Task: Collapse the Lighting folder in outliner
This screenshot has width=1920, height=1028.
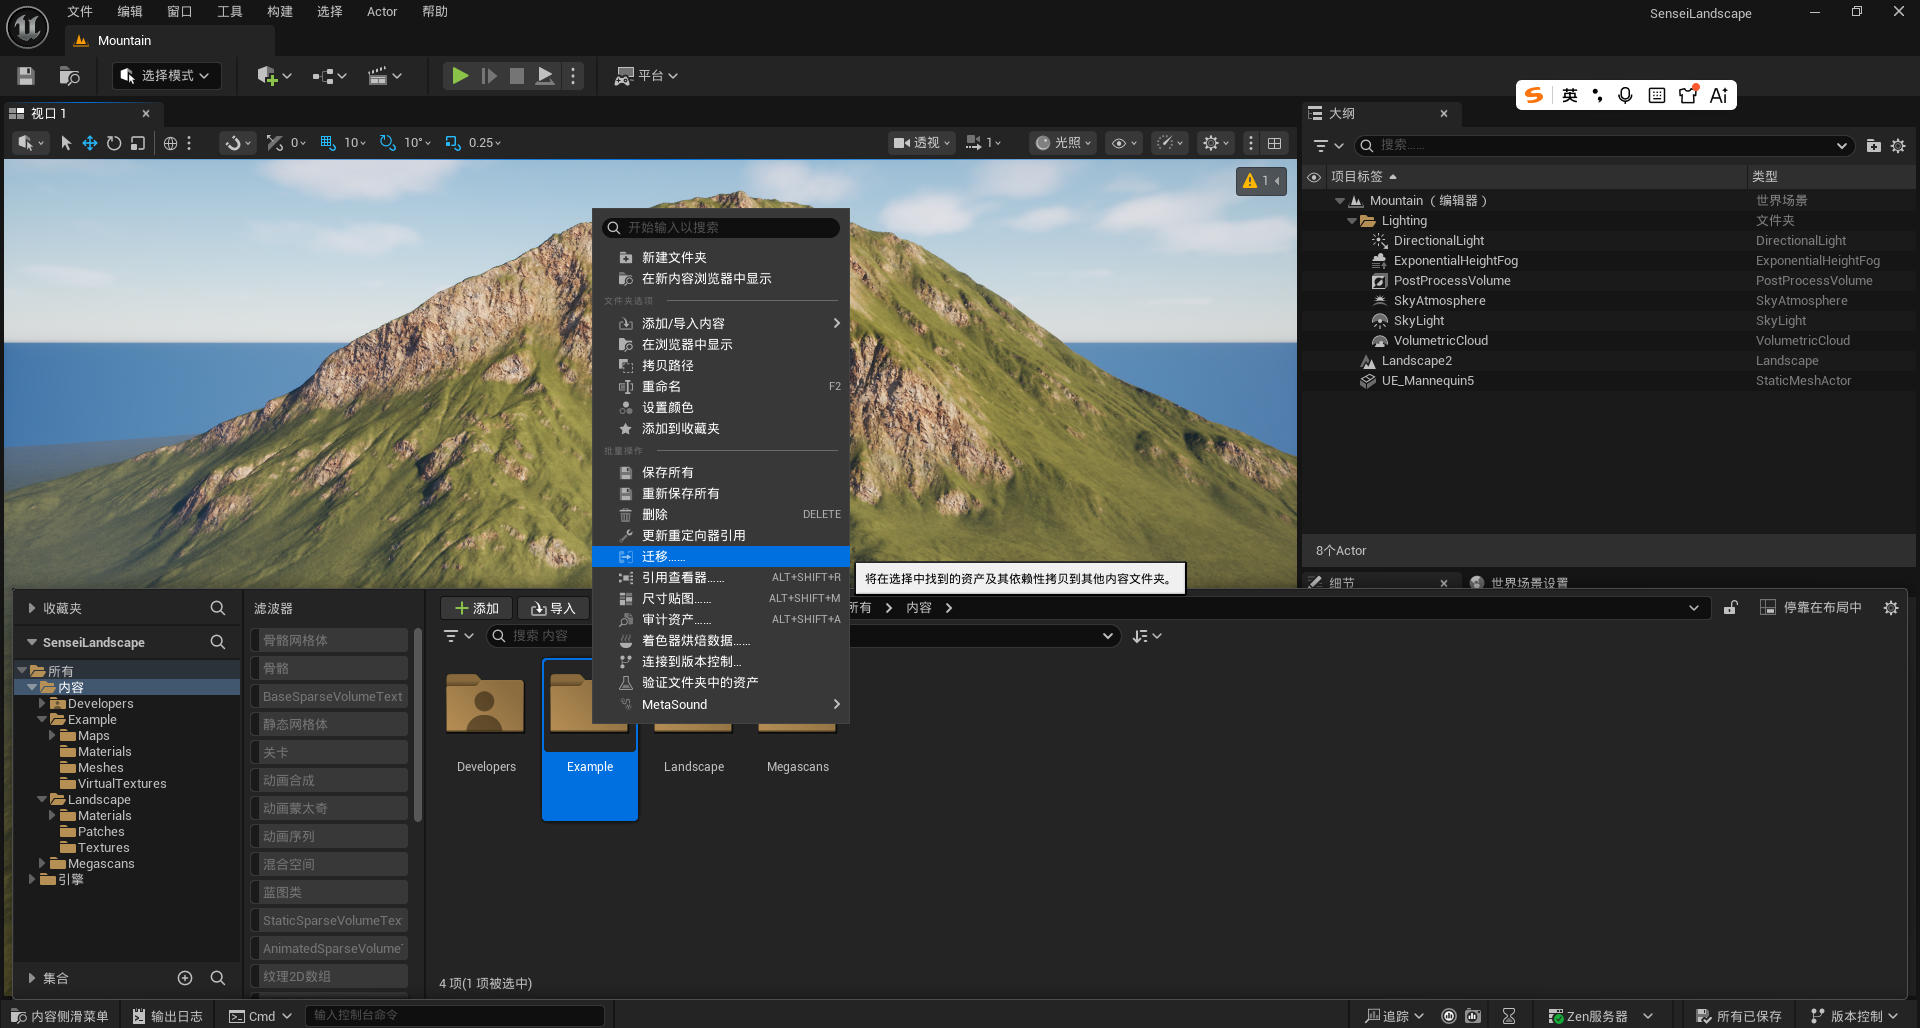Action: coord(1352,221)
